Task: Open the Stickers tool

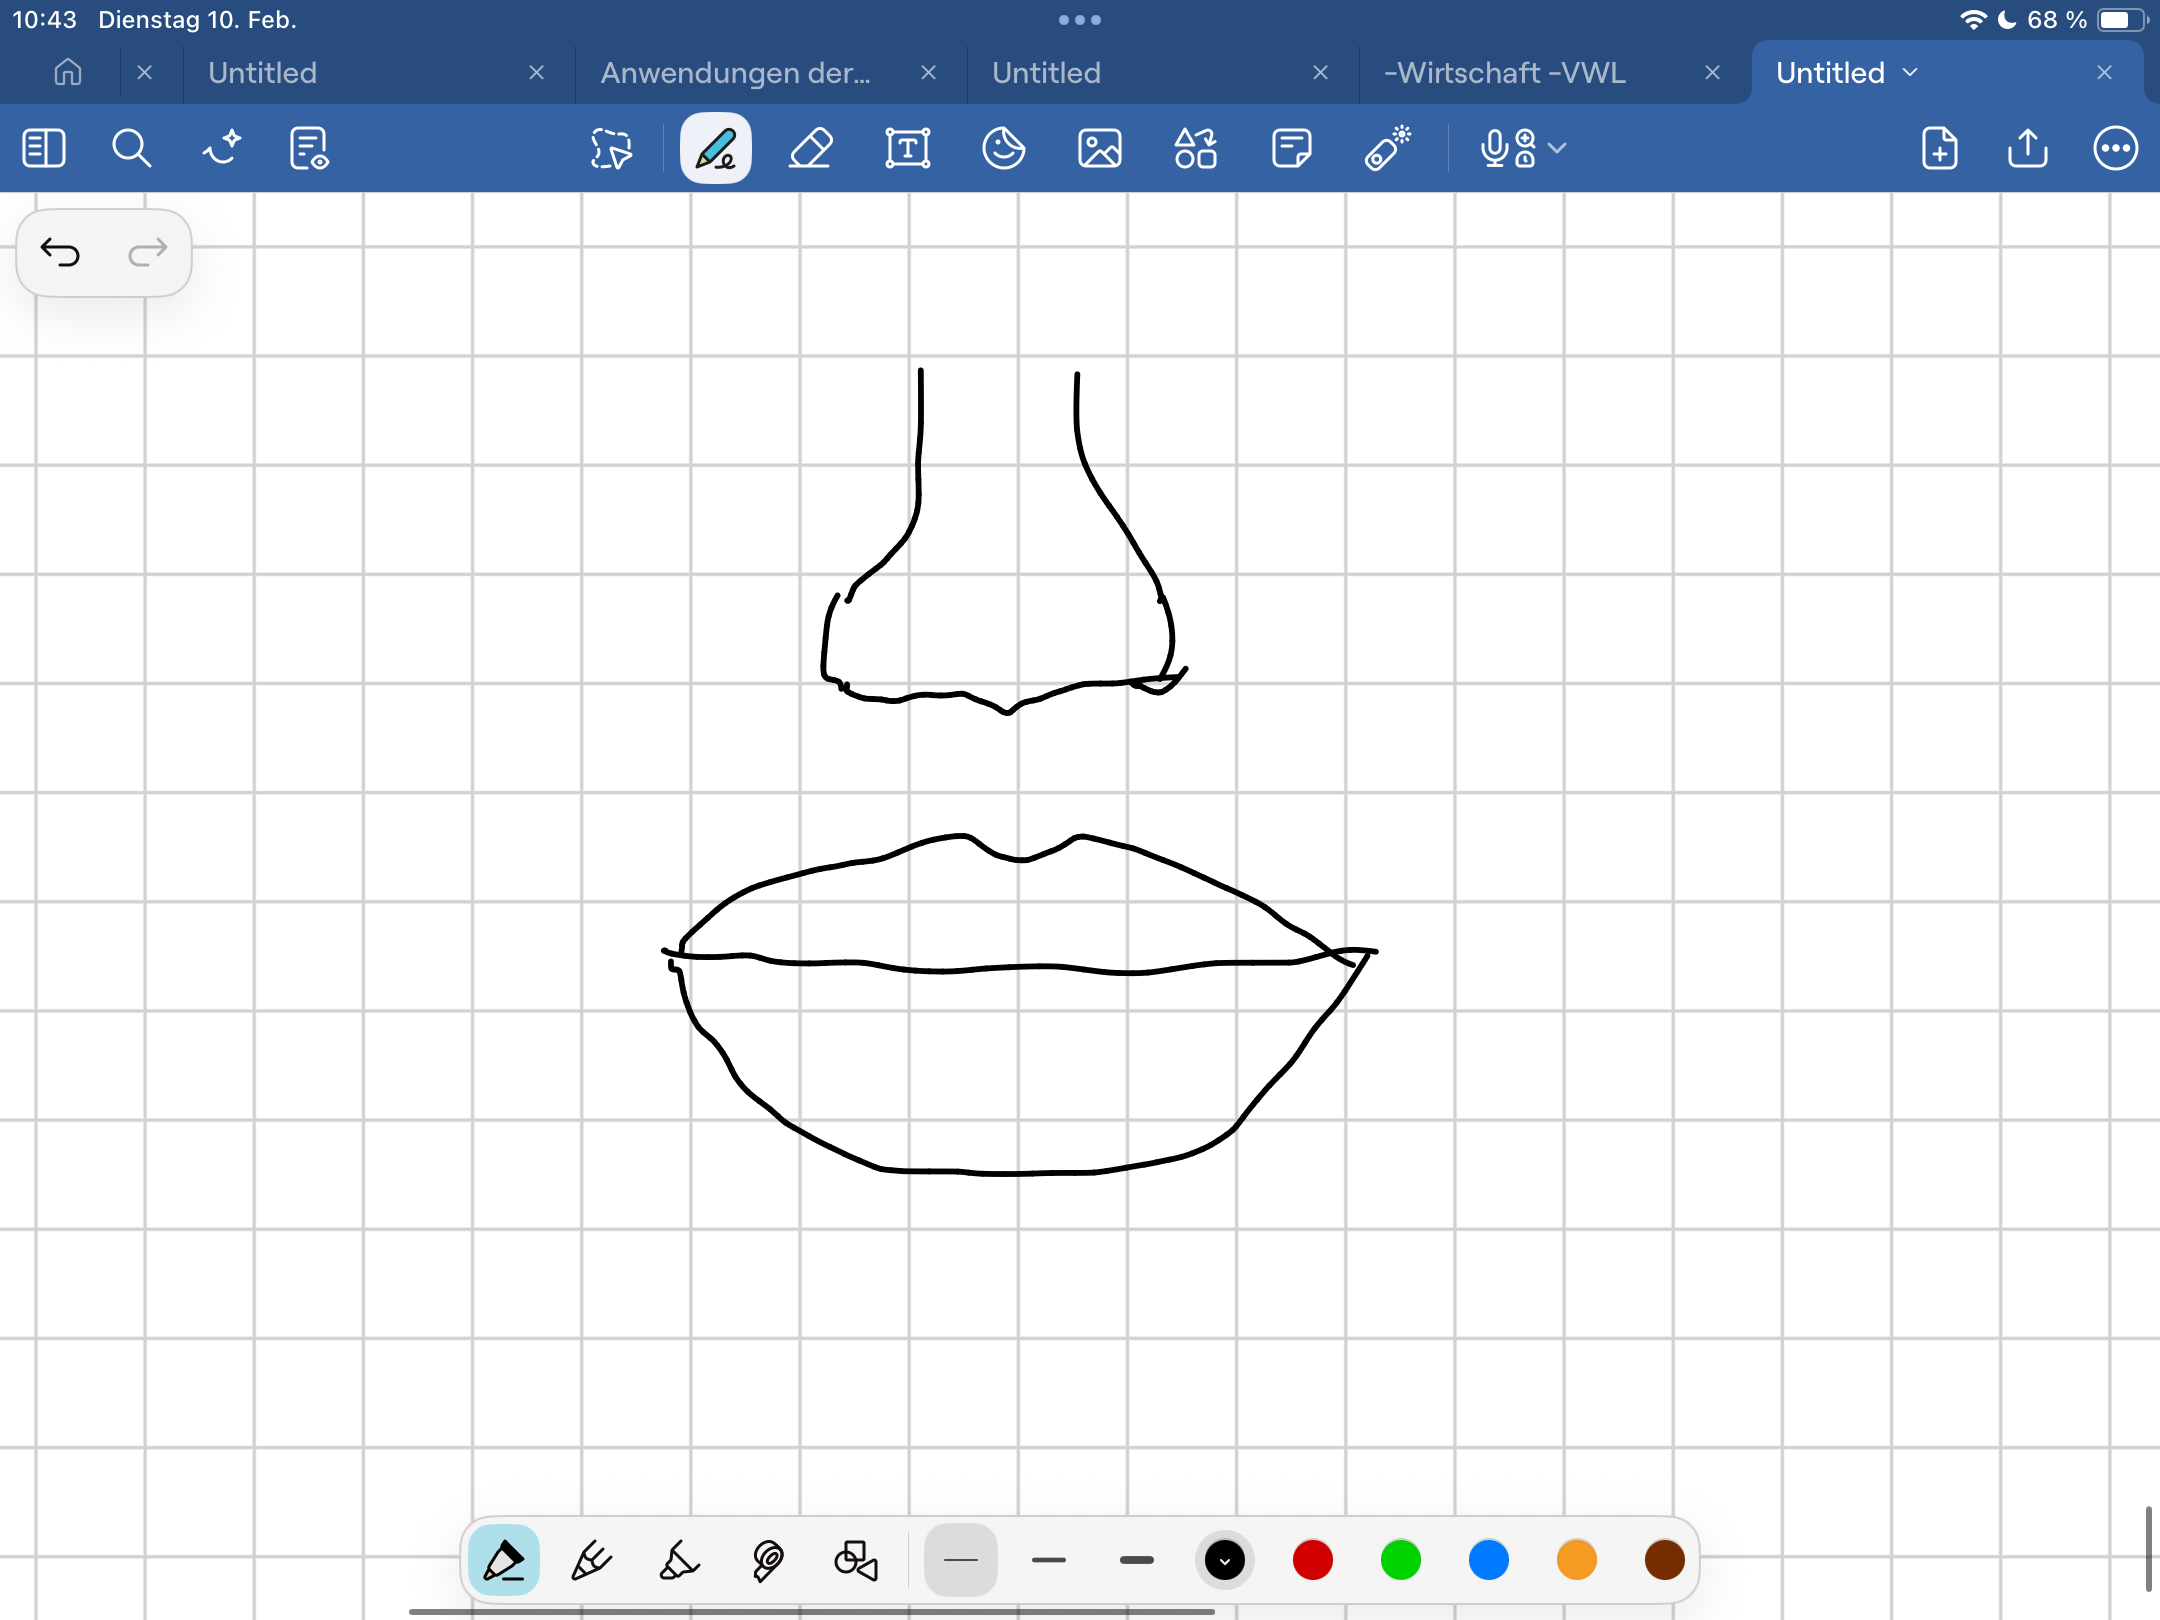Action: click(x=1003, y=149)
